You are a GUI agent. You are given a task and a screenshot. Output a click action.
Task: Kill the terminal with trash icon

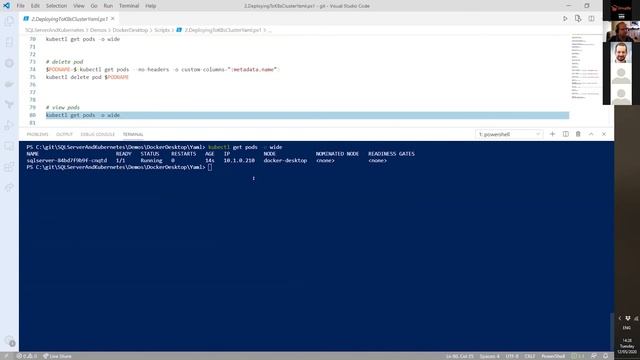tap(578, 134)
